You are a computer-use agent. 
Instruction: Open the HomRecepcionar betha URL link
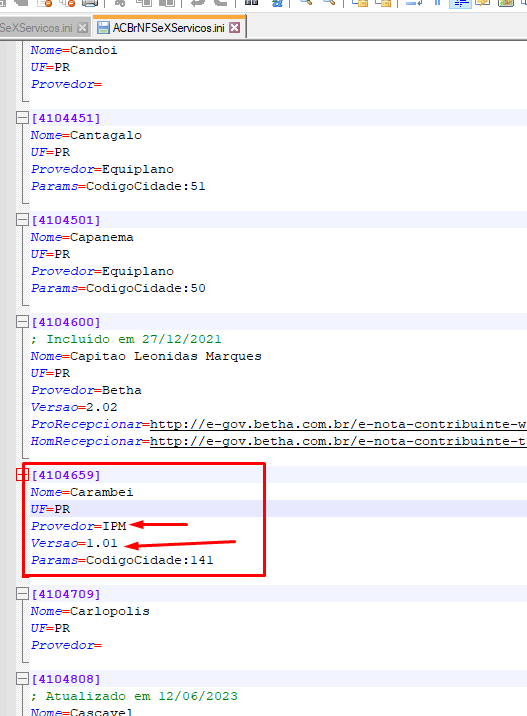click(x=338, y=441)
